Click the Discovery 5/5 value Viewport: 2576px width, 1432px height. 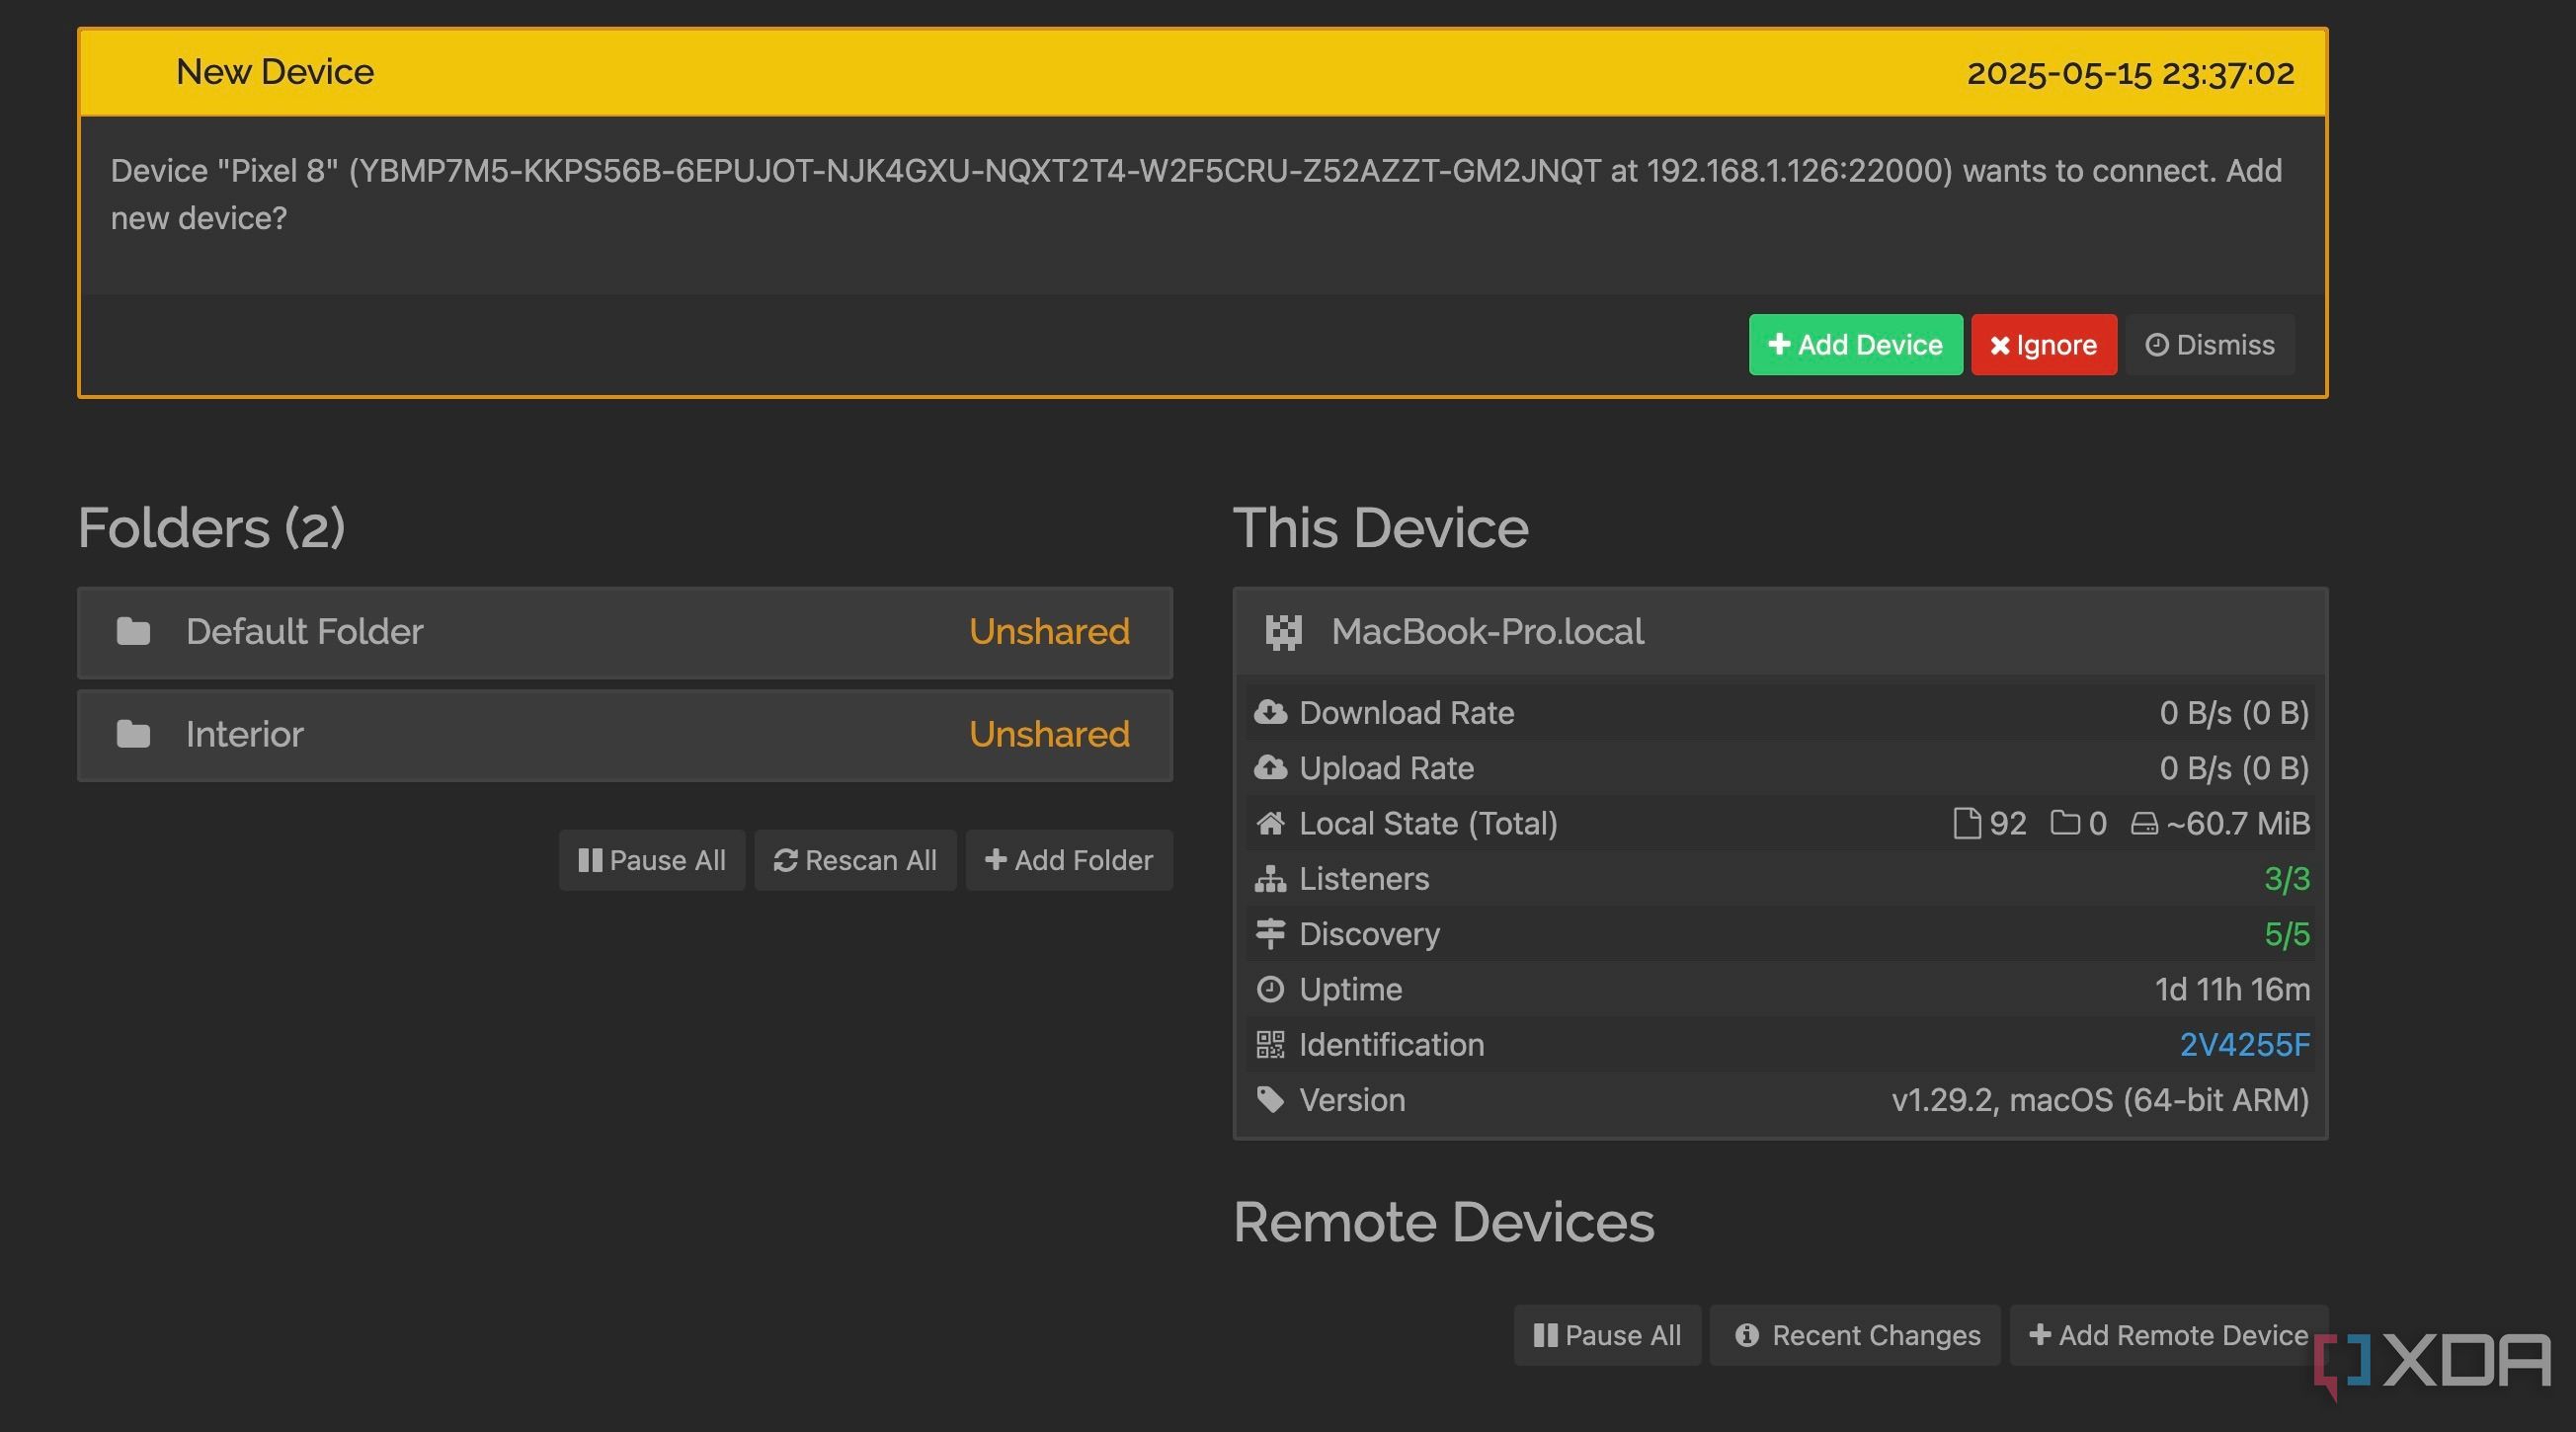click(2287, 934)
